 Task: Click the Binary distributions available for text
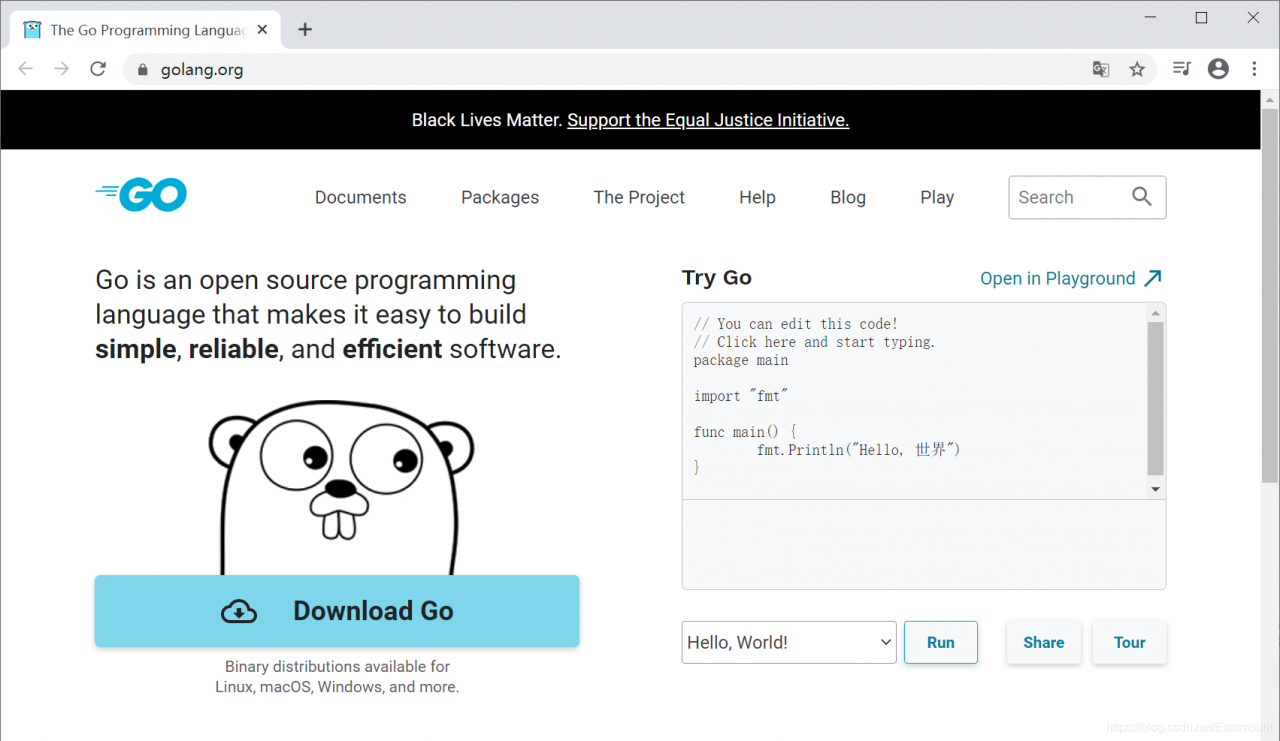click(337, 666)
